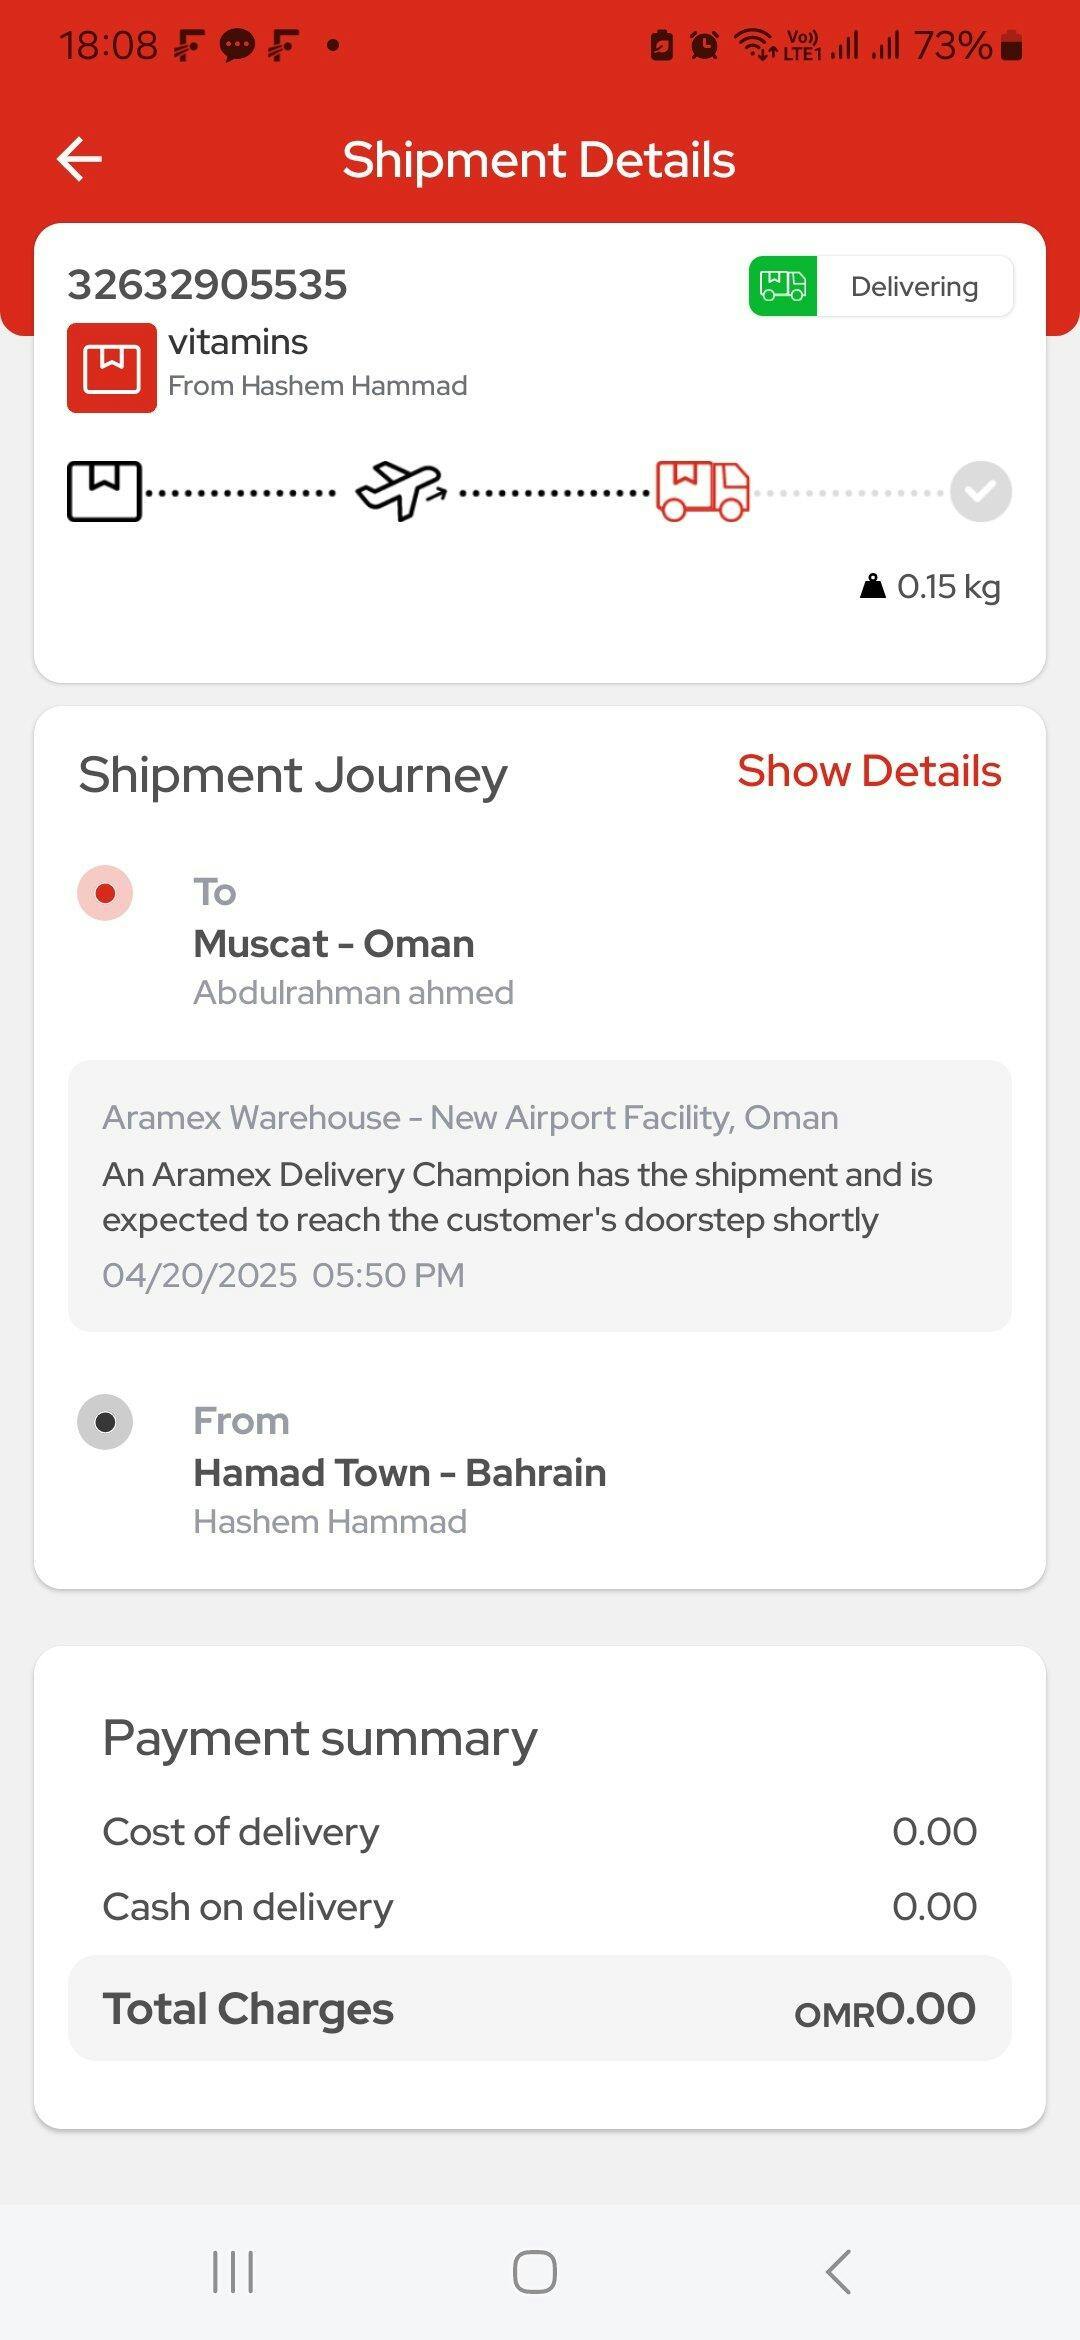Tap the airplane transit stage icon
Image resolution: width=1080 pixels, height=2340 pixels.
400,491
